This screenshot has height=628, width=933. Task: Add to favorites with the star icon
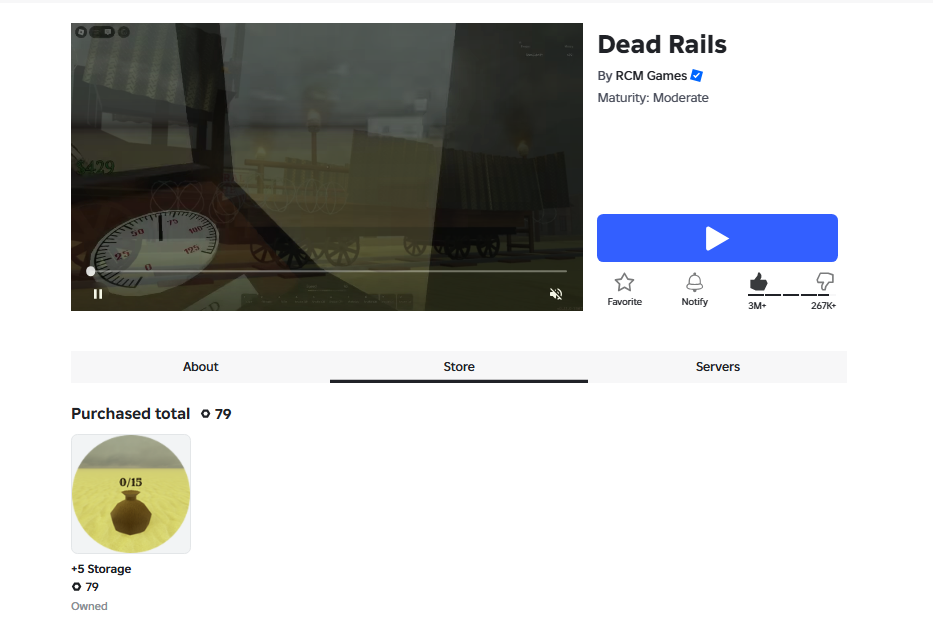624,282
